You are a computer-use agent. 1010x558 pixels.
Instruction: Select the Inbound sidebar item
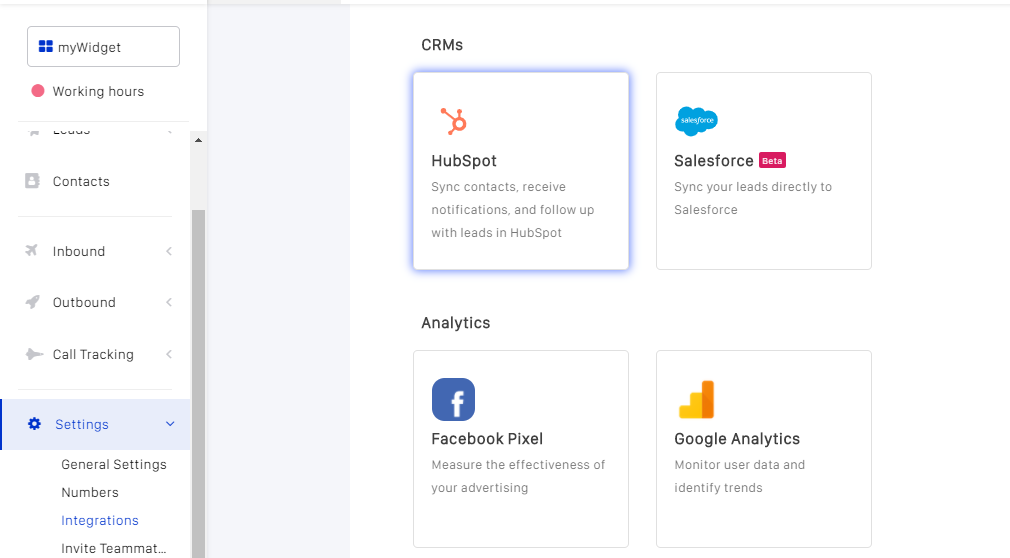(x=79, y=251)
